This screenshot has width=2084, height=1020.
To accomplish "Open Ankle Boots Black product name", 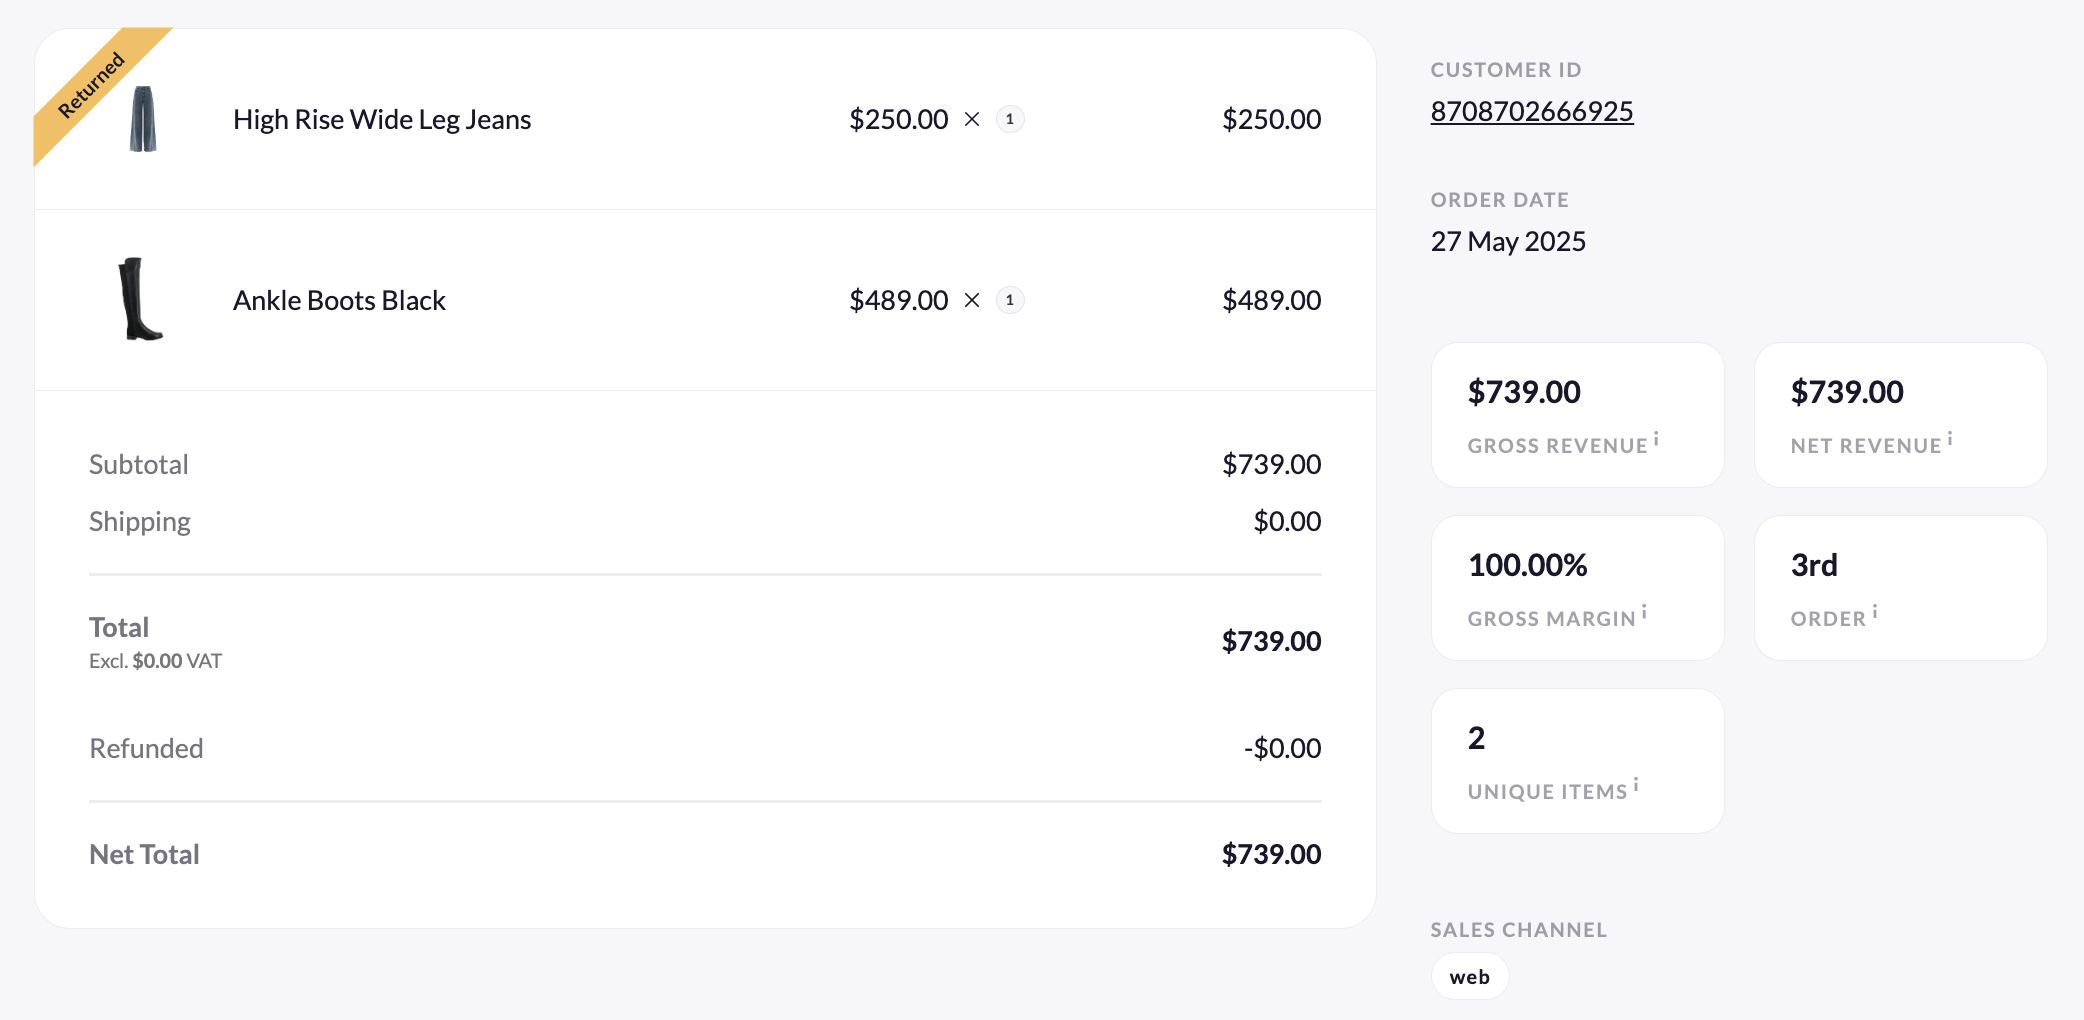I will pyautogui.click(x=339, y=300).
